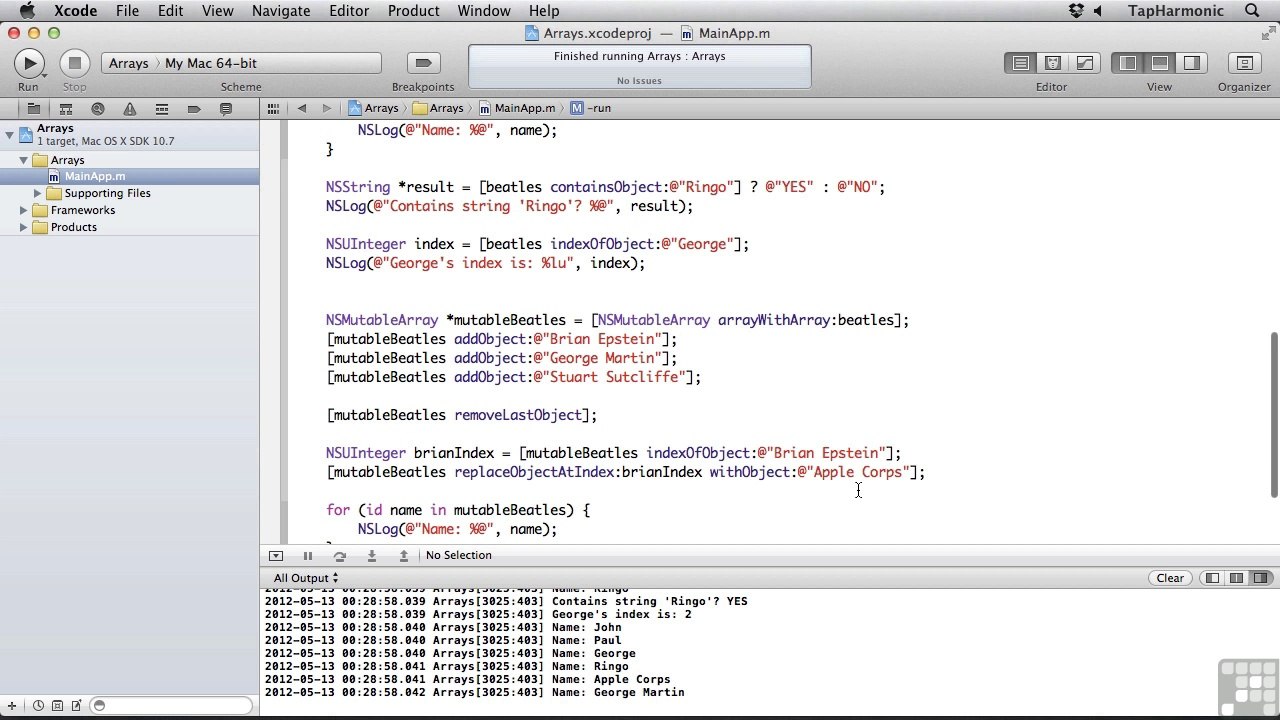Open the Symbol navigator
1280x720 pixels.
[x=66, y=109]
